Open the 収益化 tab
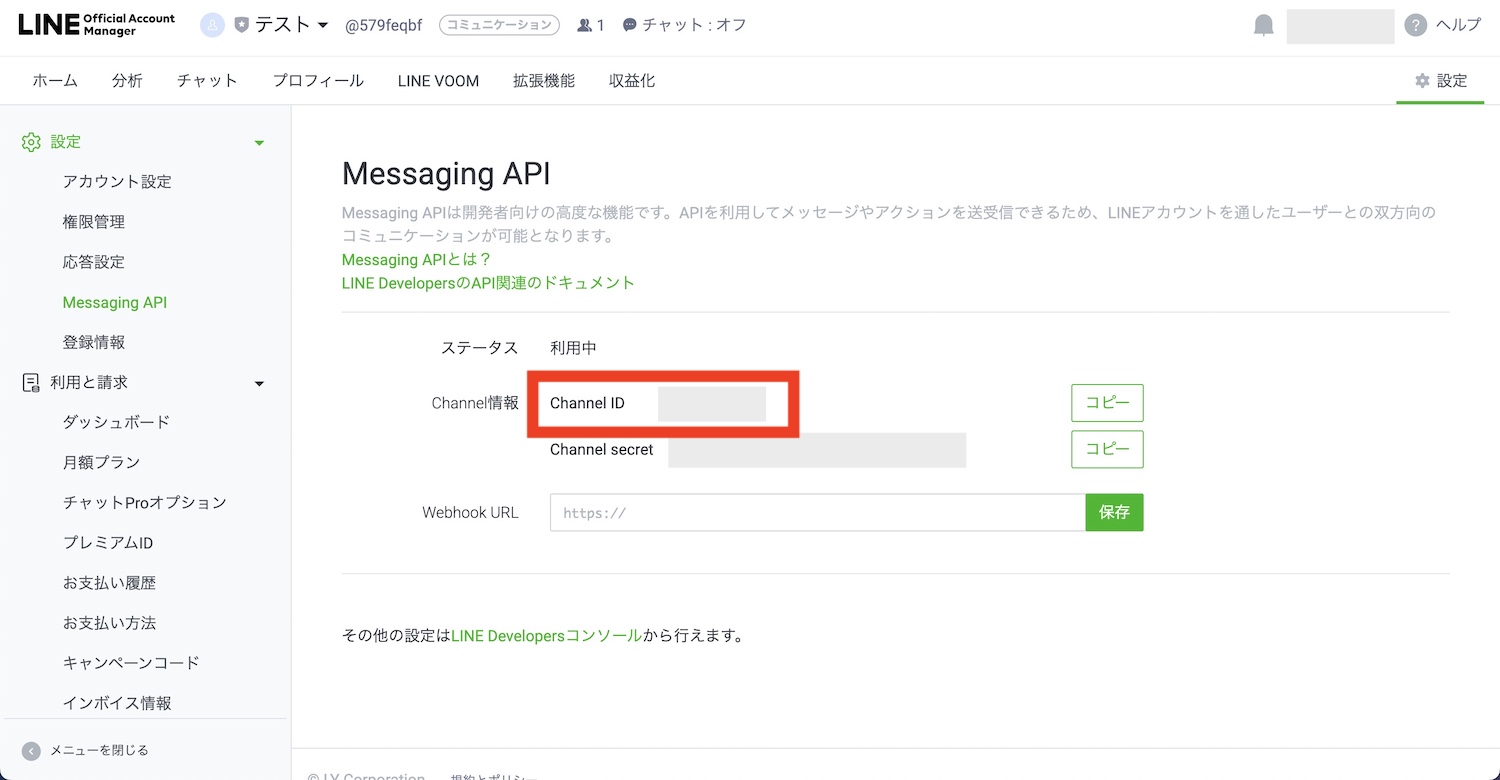The height and width of the screenshot is (780, 1500). pyautogui.click(x=632, y=81)
